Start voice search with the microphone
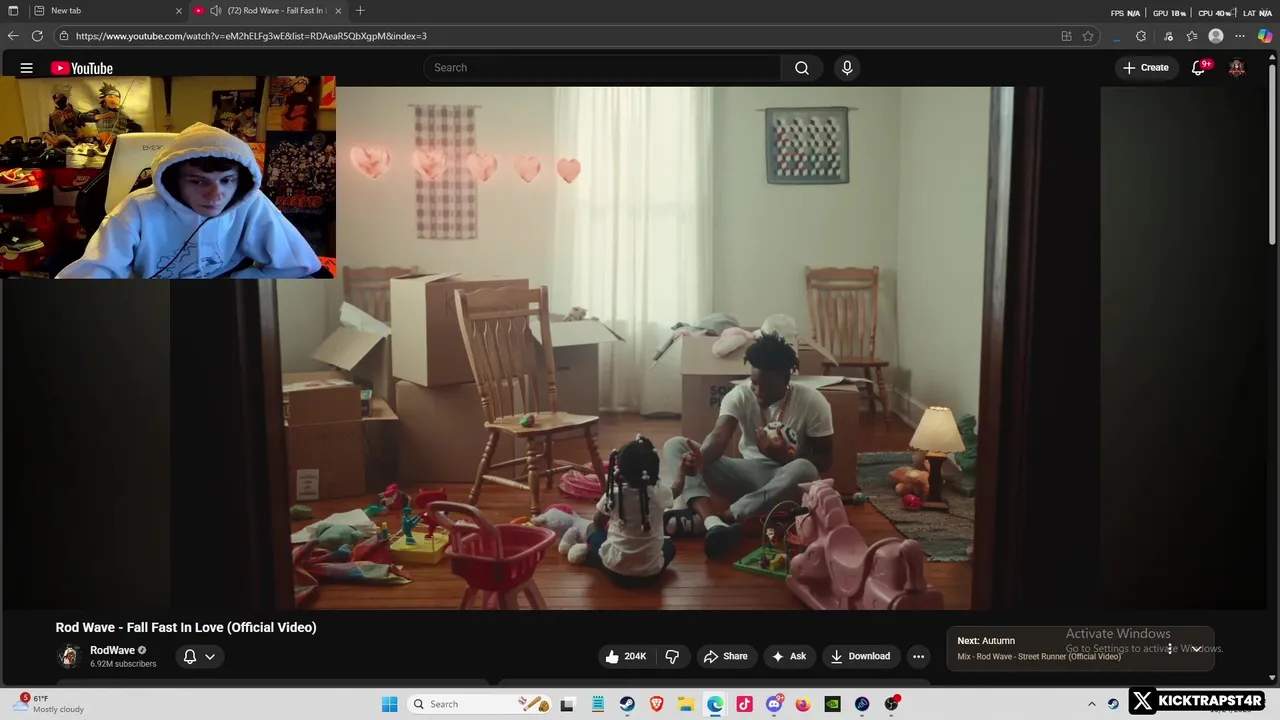Screen dimensions: 1280x720 847,68
